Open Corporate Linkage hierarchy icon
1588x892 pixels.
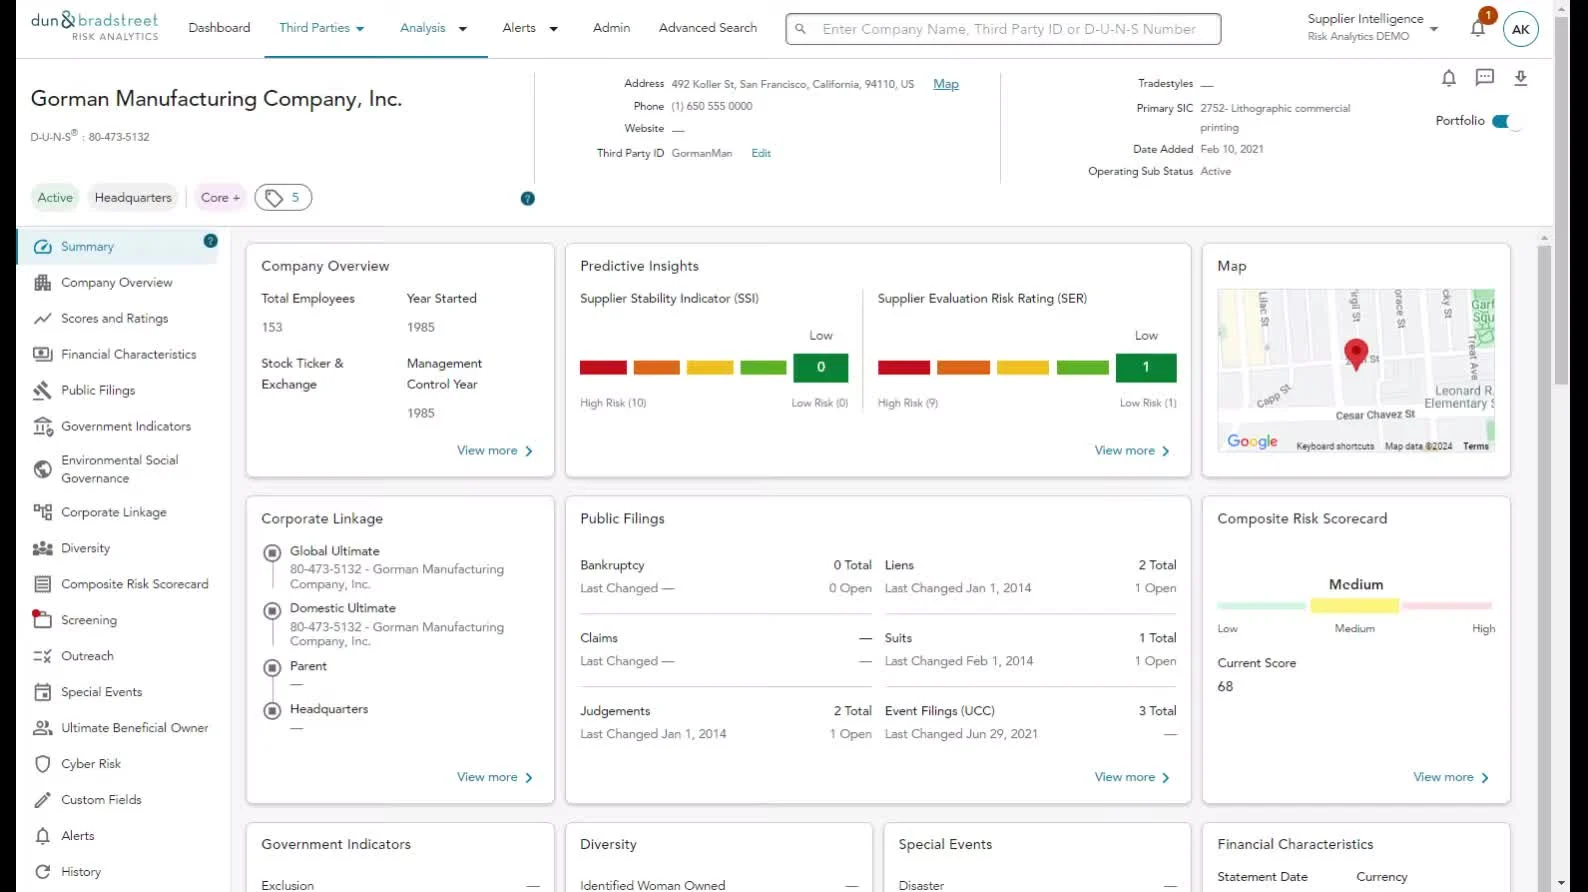[x=42, y=513]
